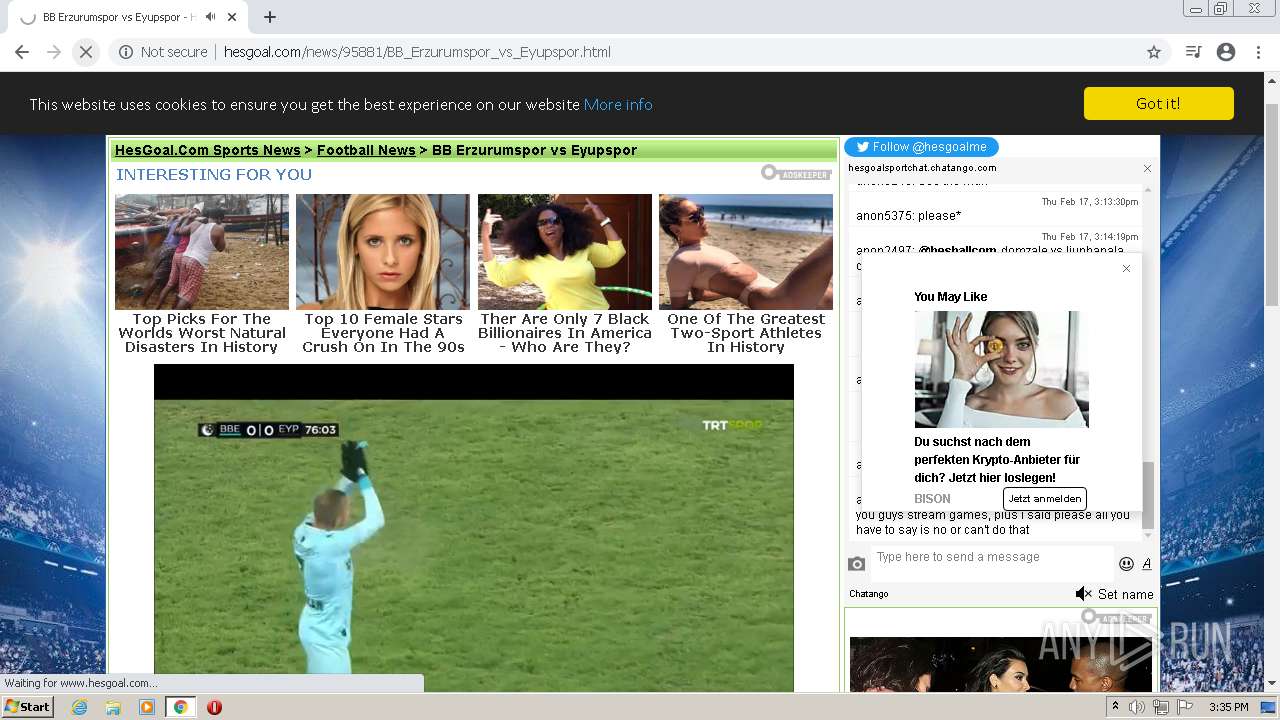View site info for Not secure

pyautogui.click(x=163, y=52)
